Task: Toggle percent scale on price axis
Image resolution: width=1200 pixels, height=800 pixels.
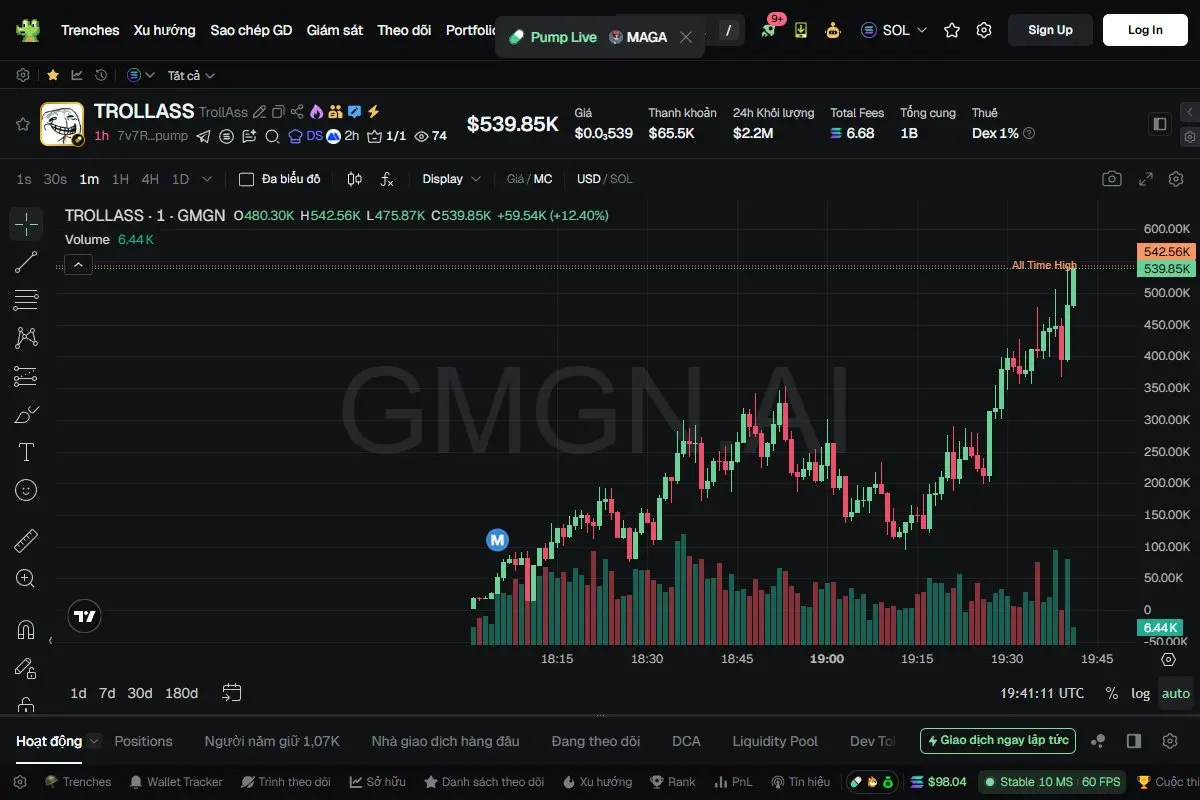Action: point(1112,693)
